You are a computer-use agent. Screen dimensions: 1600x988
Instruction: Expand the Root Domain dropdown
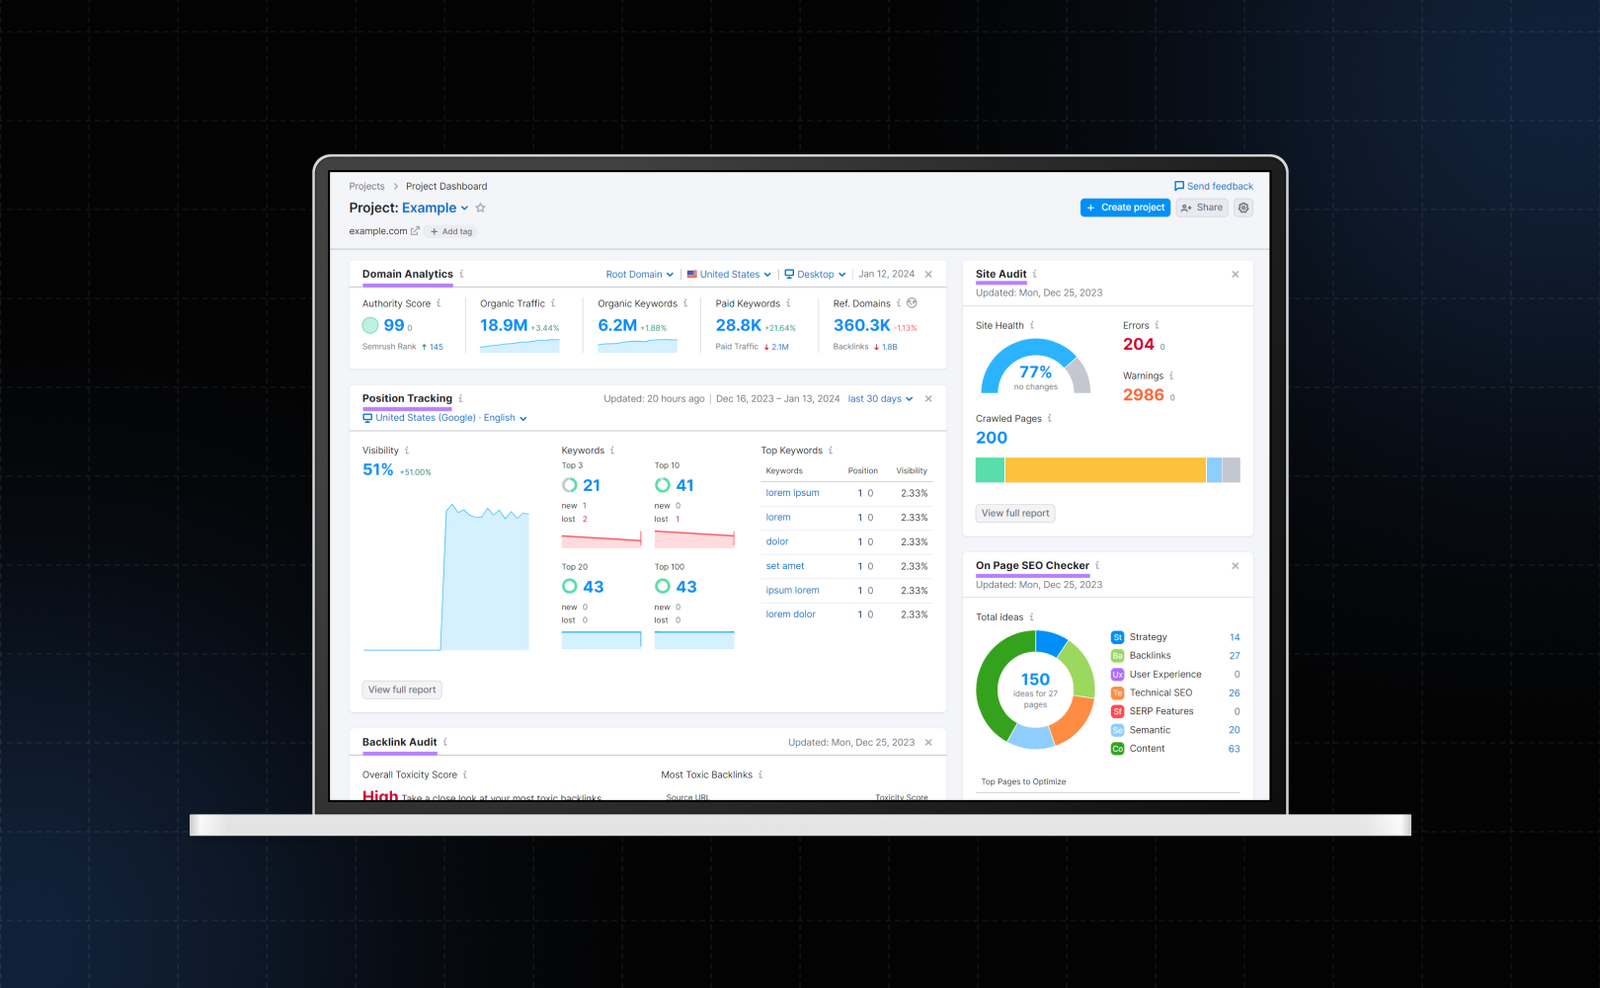point(639,274)
